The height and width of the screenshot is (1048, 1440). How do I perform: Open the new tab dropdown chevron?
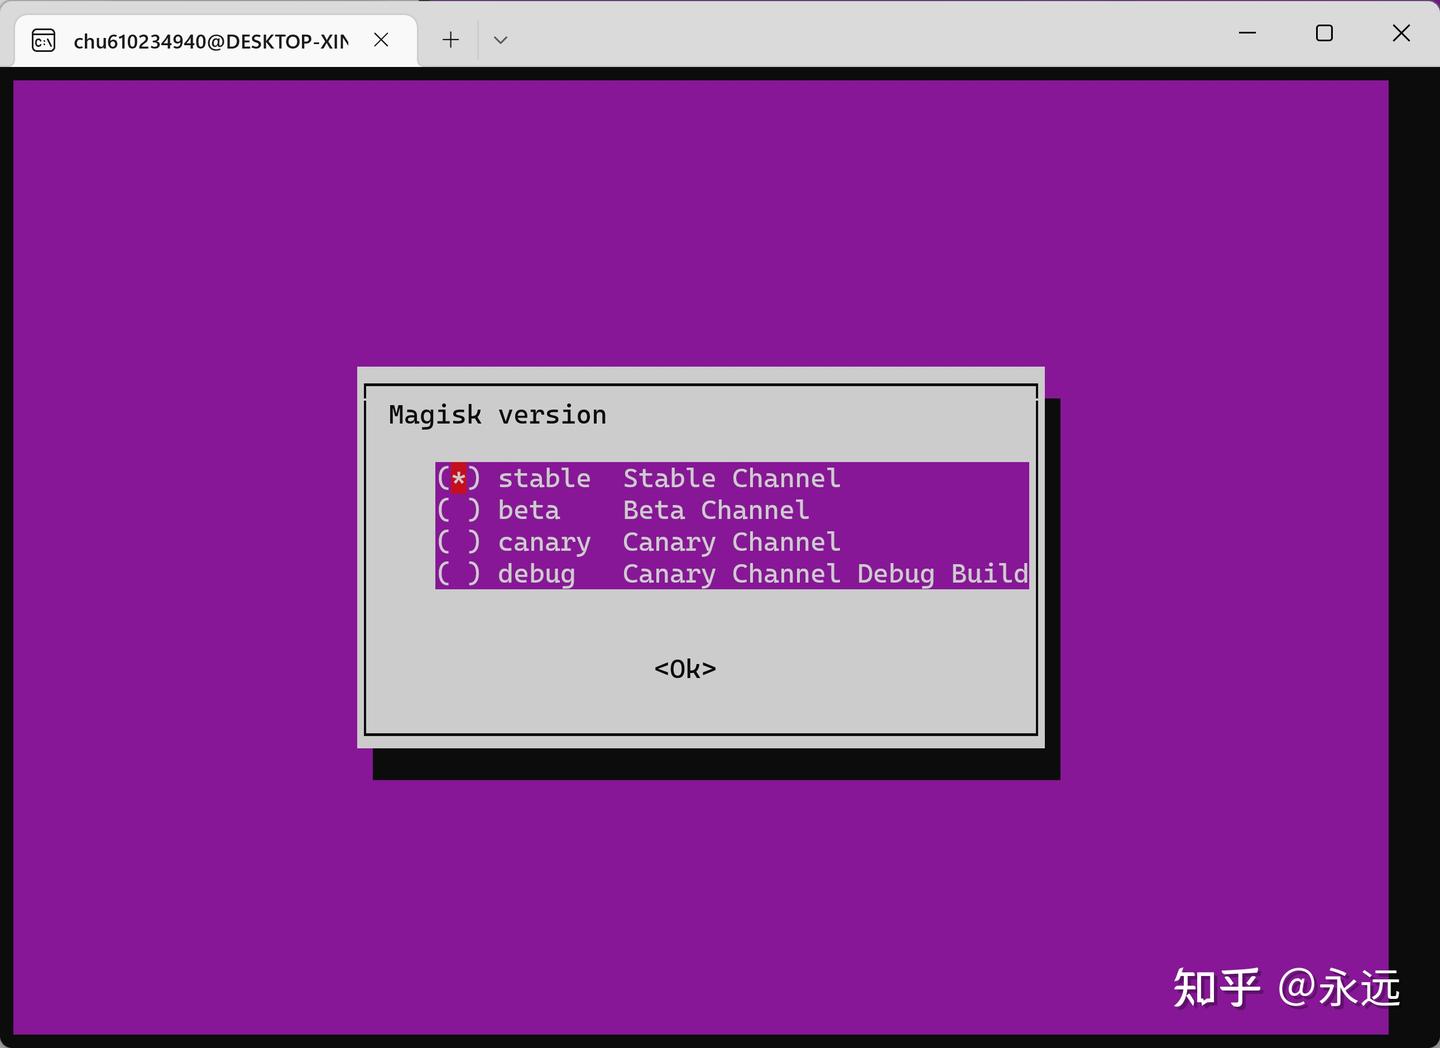point(500,39)
